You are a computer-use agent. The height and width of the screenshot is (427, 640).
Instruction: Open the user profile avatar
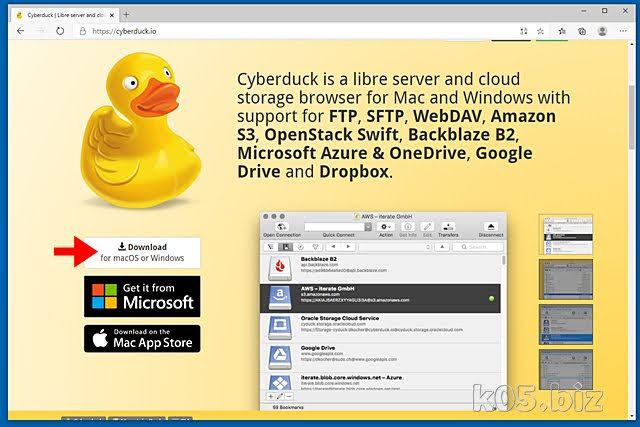(x=602, y=31)
